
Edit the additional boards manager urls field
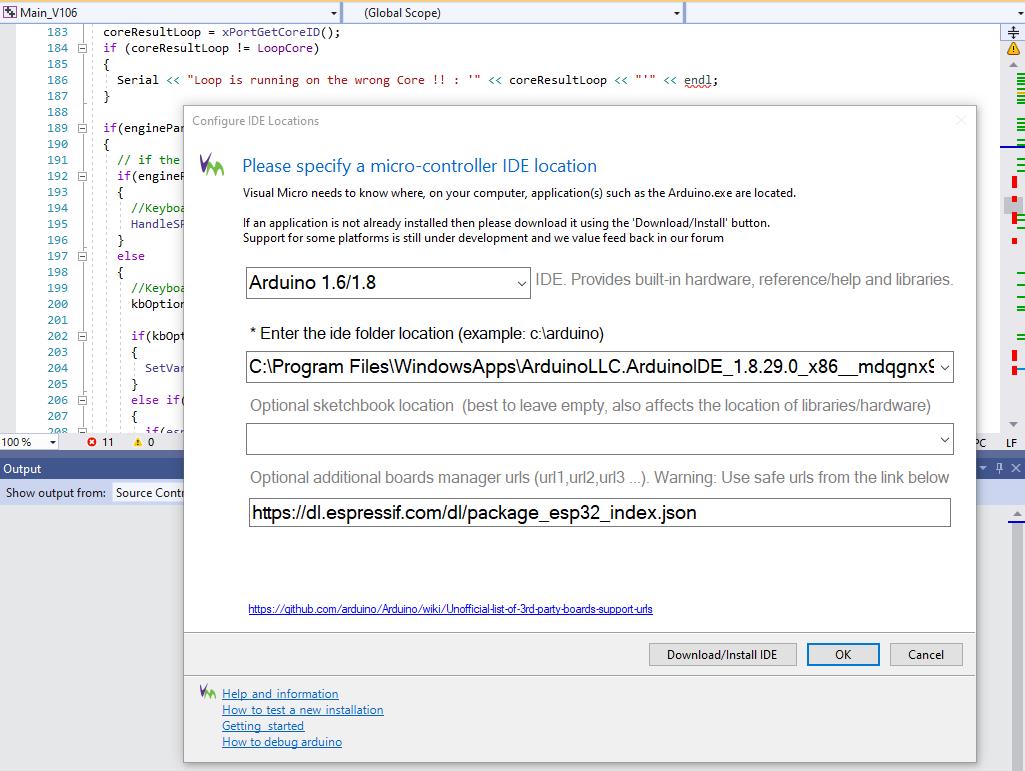click(x=599, y=513)
